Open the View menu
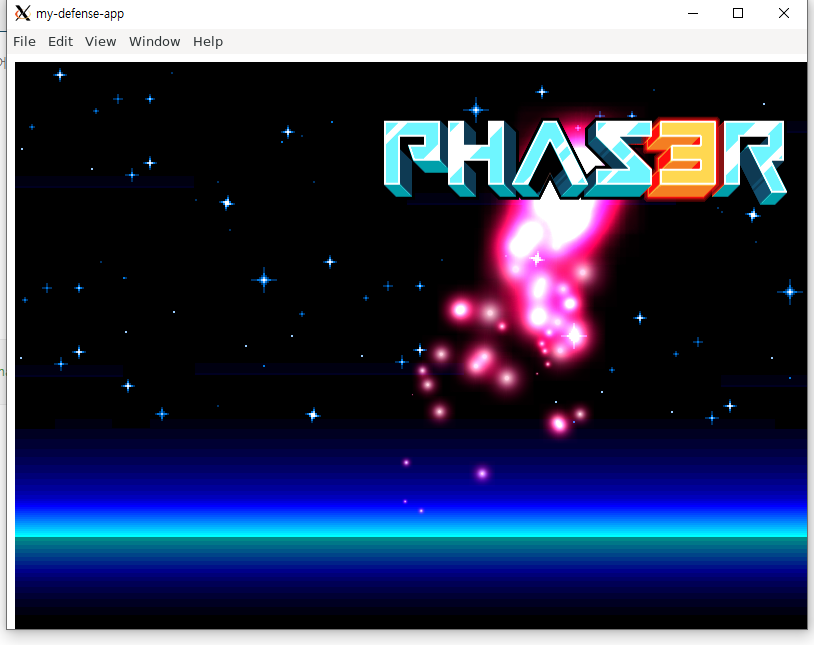The width and height of the screenshot is (814, 645). (x=100, y=42)
